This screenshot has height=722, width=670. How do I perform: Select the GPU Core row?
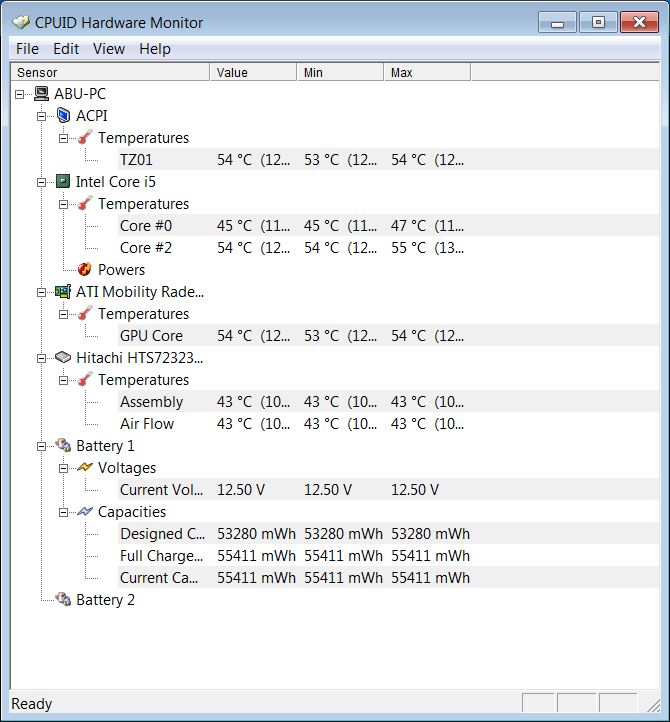(x=388, y=335)
